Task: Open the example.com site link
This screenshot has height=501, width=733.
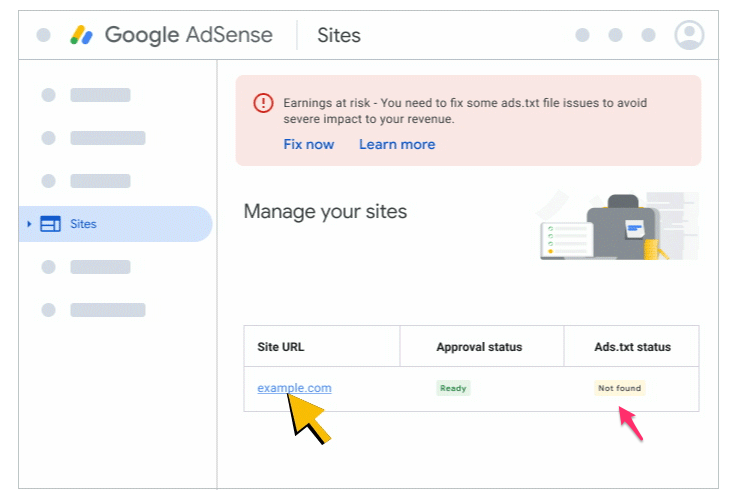Action: pos(294,388)
